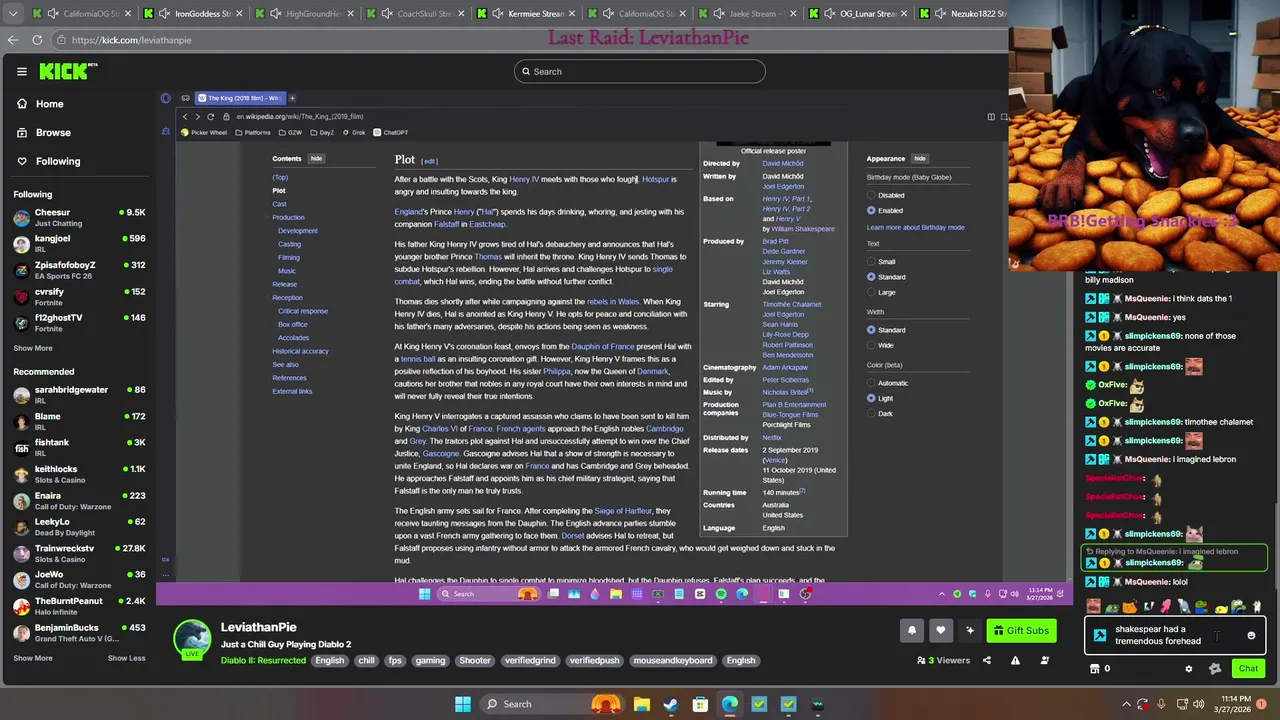Select the orange cat quick emote
Screen dimensions: 1280x720
[x=1129, y=606]
